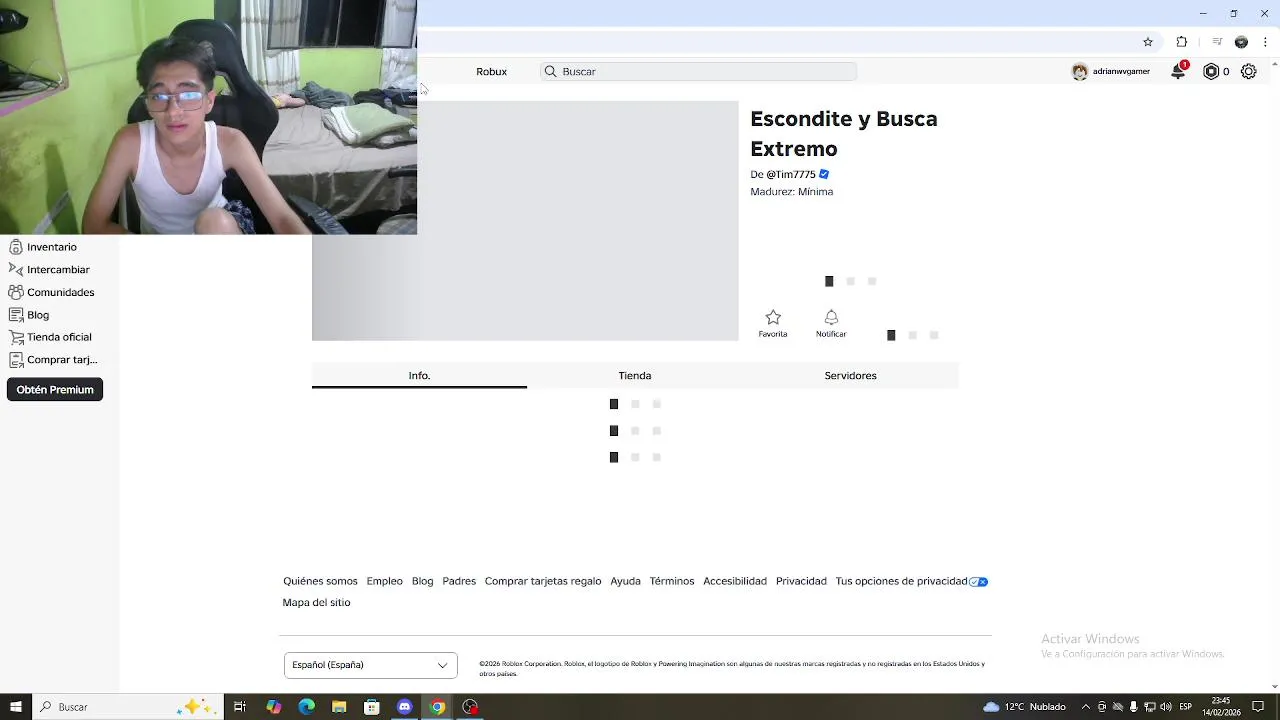The width and height of the screenshot is (1280, 720).
Task: Click the Obtén Premium button
Action: click(55, 390)
